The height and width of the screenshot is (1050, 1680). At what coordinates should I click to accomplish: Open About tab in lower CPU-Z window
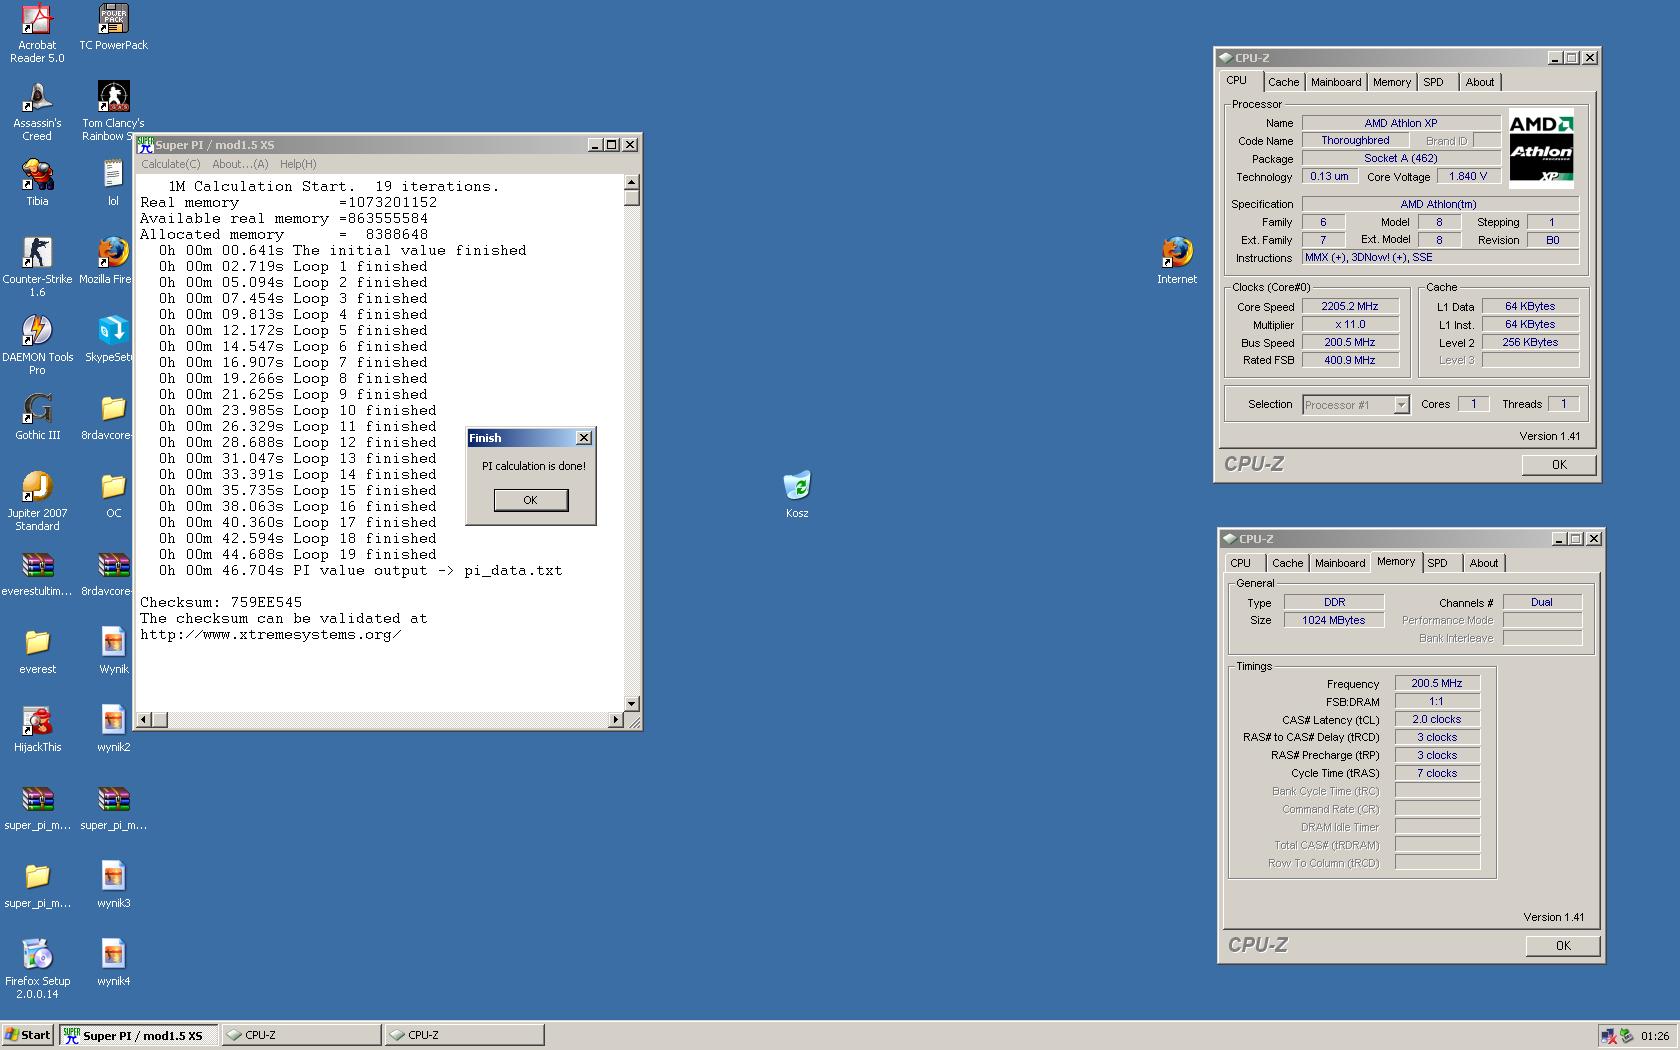[1484, 563]
